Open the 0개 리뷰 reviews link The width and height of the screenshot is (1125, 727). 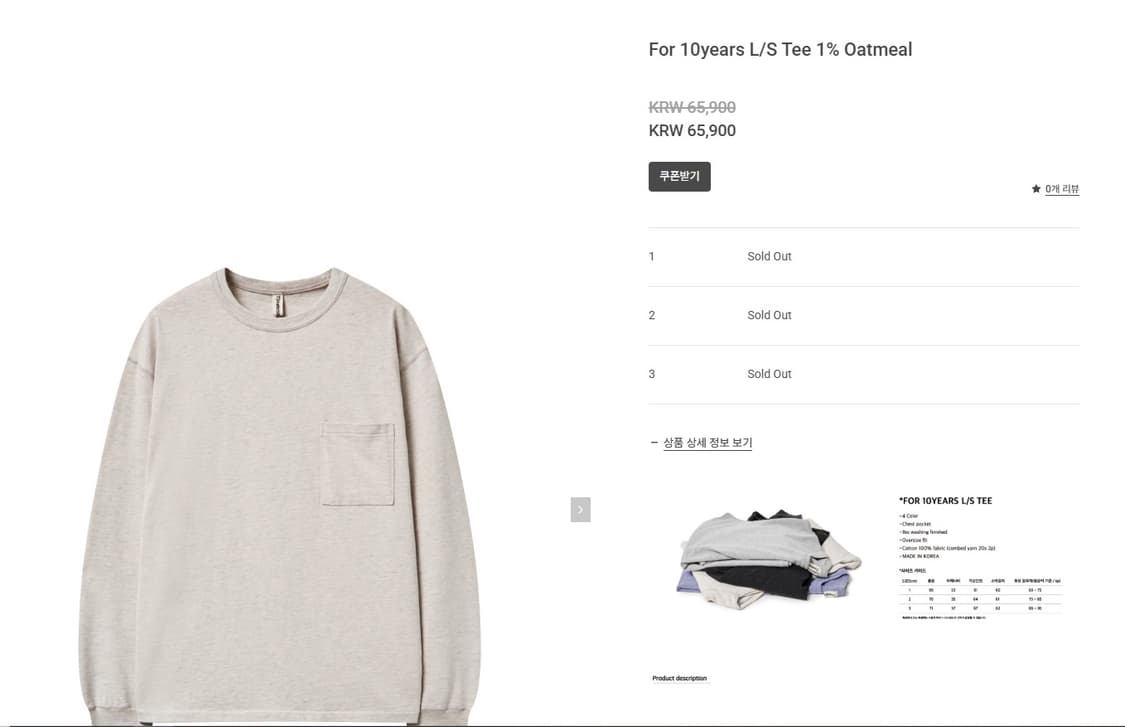pos(1062,189)
